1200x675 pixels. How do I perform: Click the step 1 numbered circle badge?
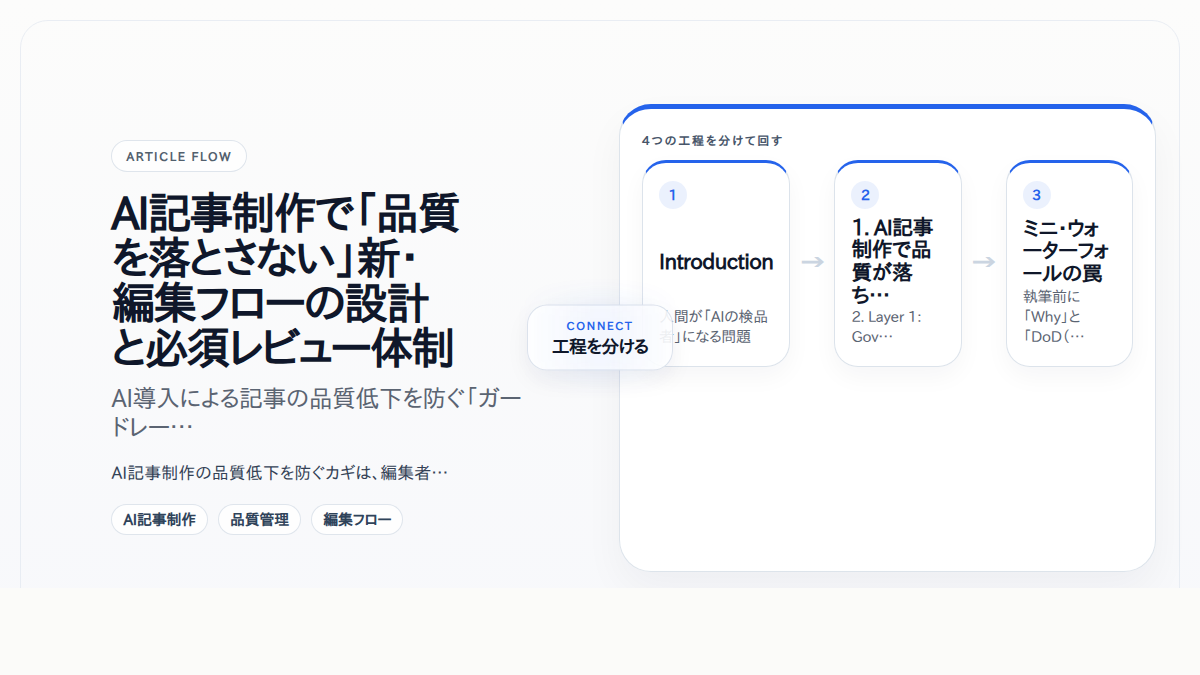click(671, 194)
